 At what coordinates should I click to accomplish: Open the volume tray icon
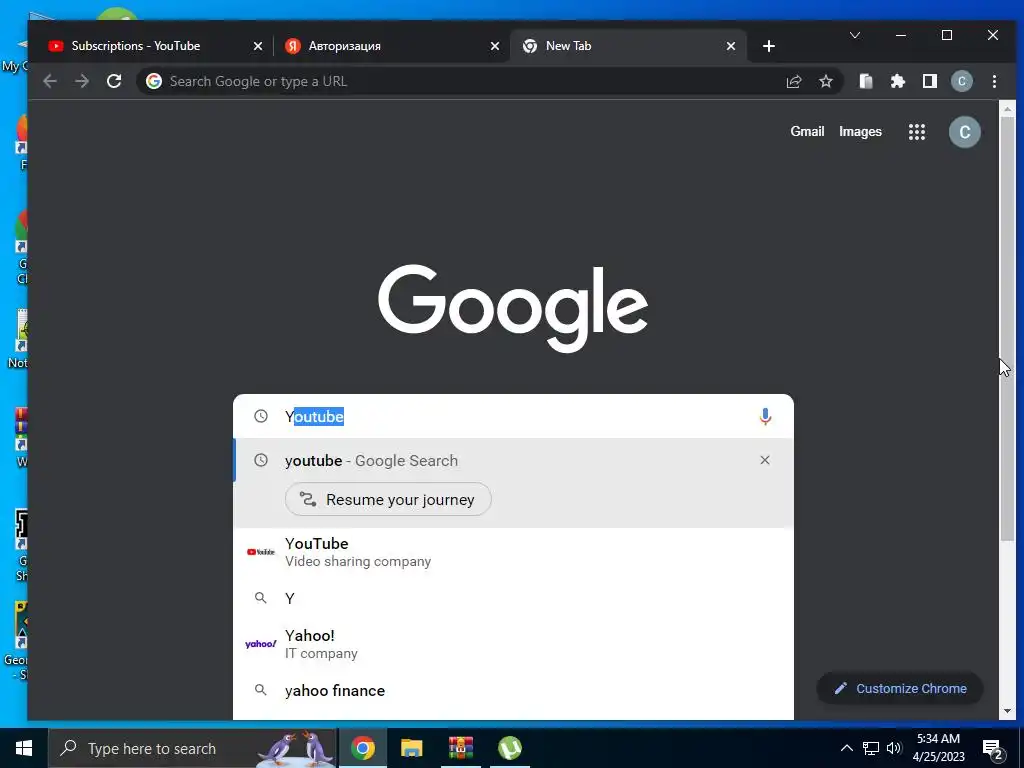894,748
